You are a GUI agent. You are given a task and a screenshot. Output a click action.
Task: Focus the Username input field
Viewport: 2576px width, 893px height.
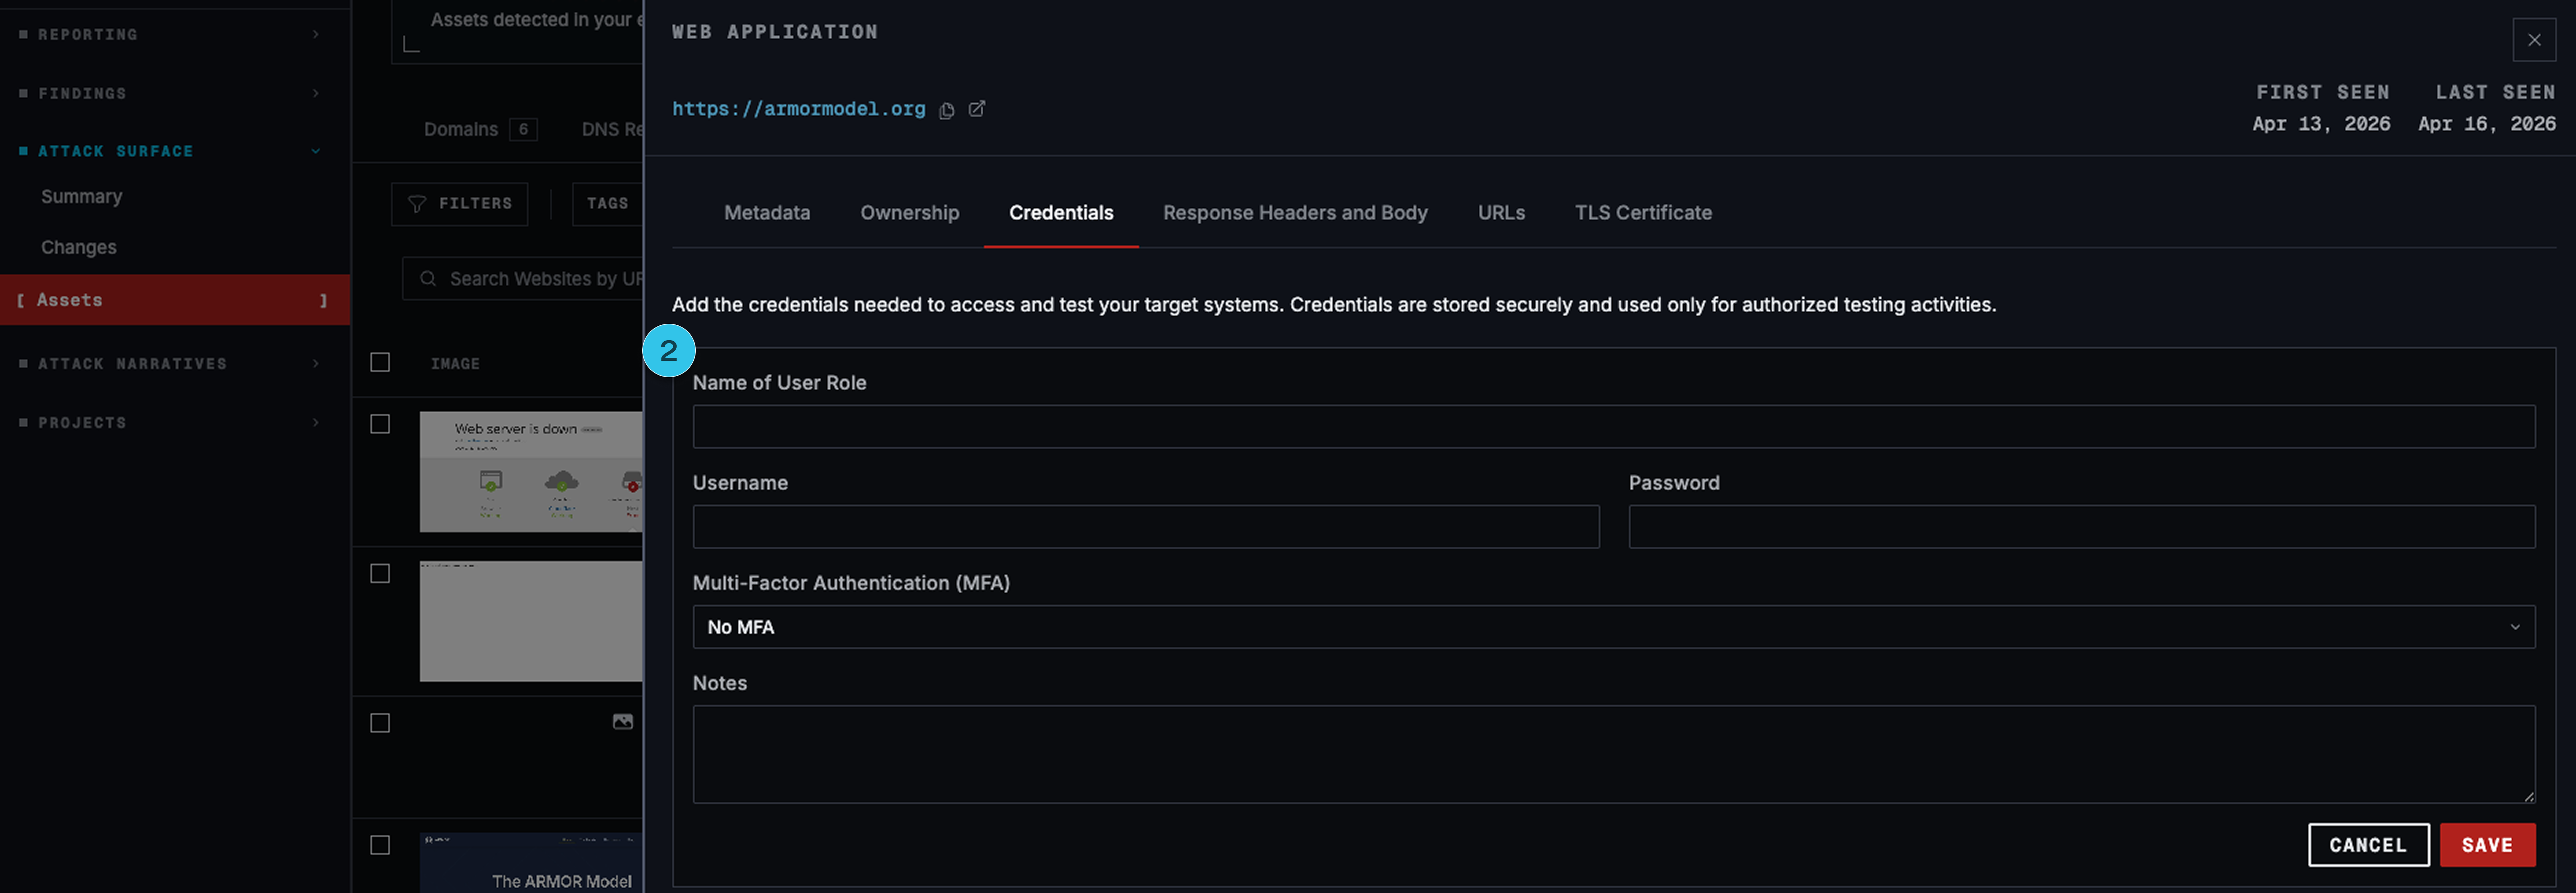[1146, 527]
